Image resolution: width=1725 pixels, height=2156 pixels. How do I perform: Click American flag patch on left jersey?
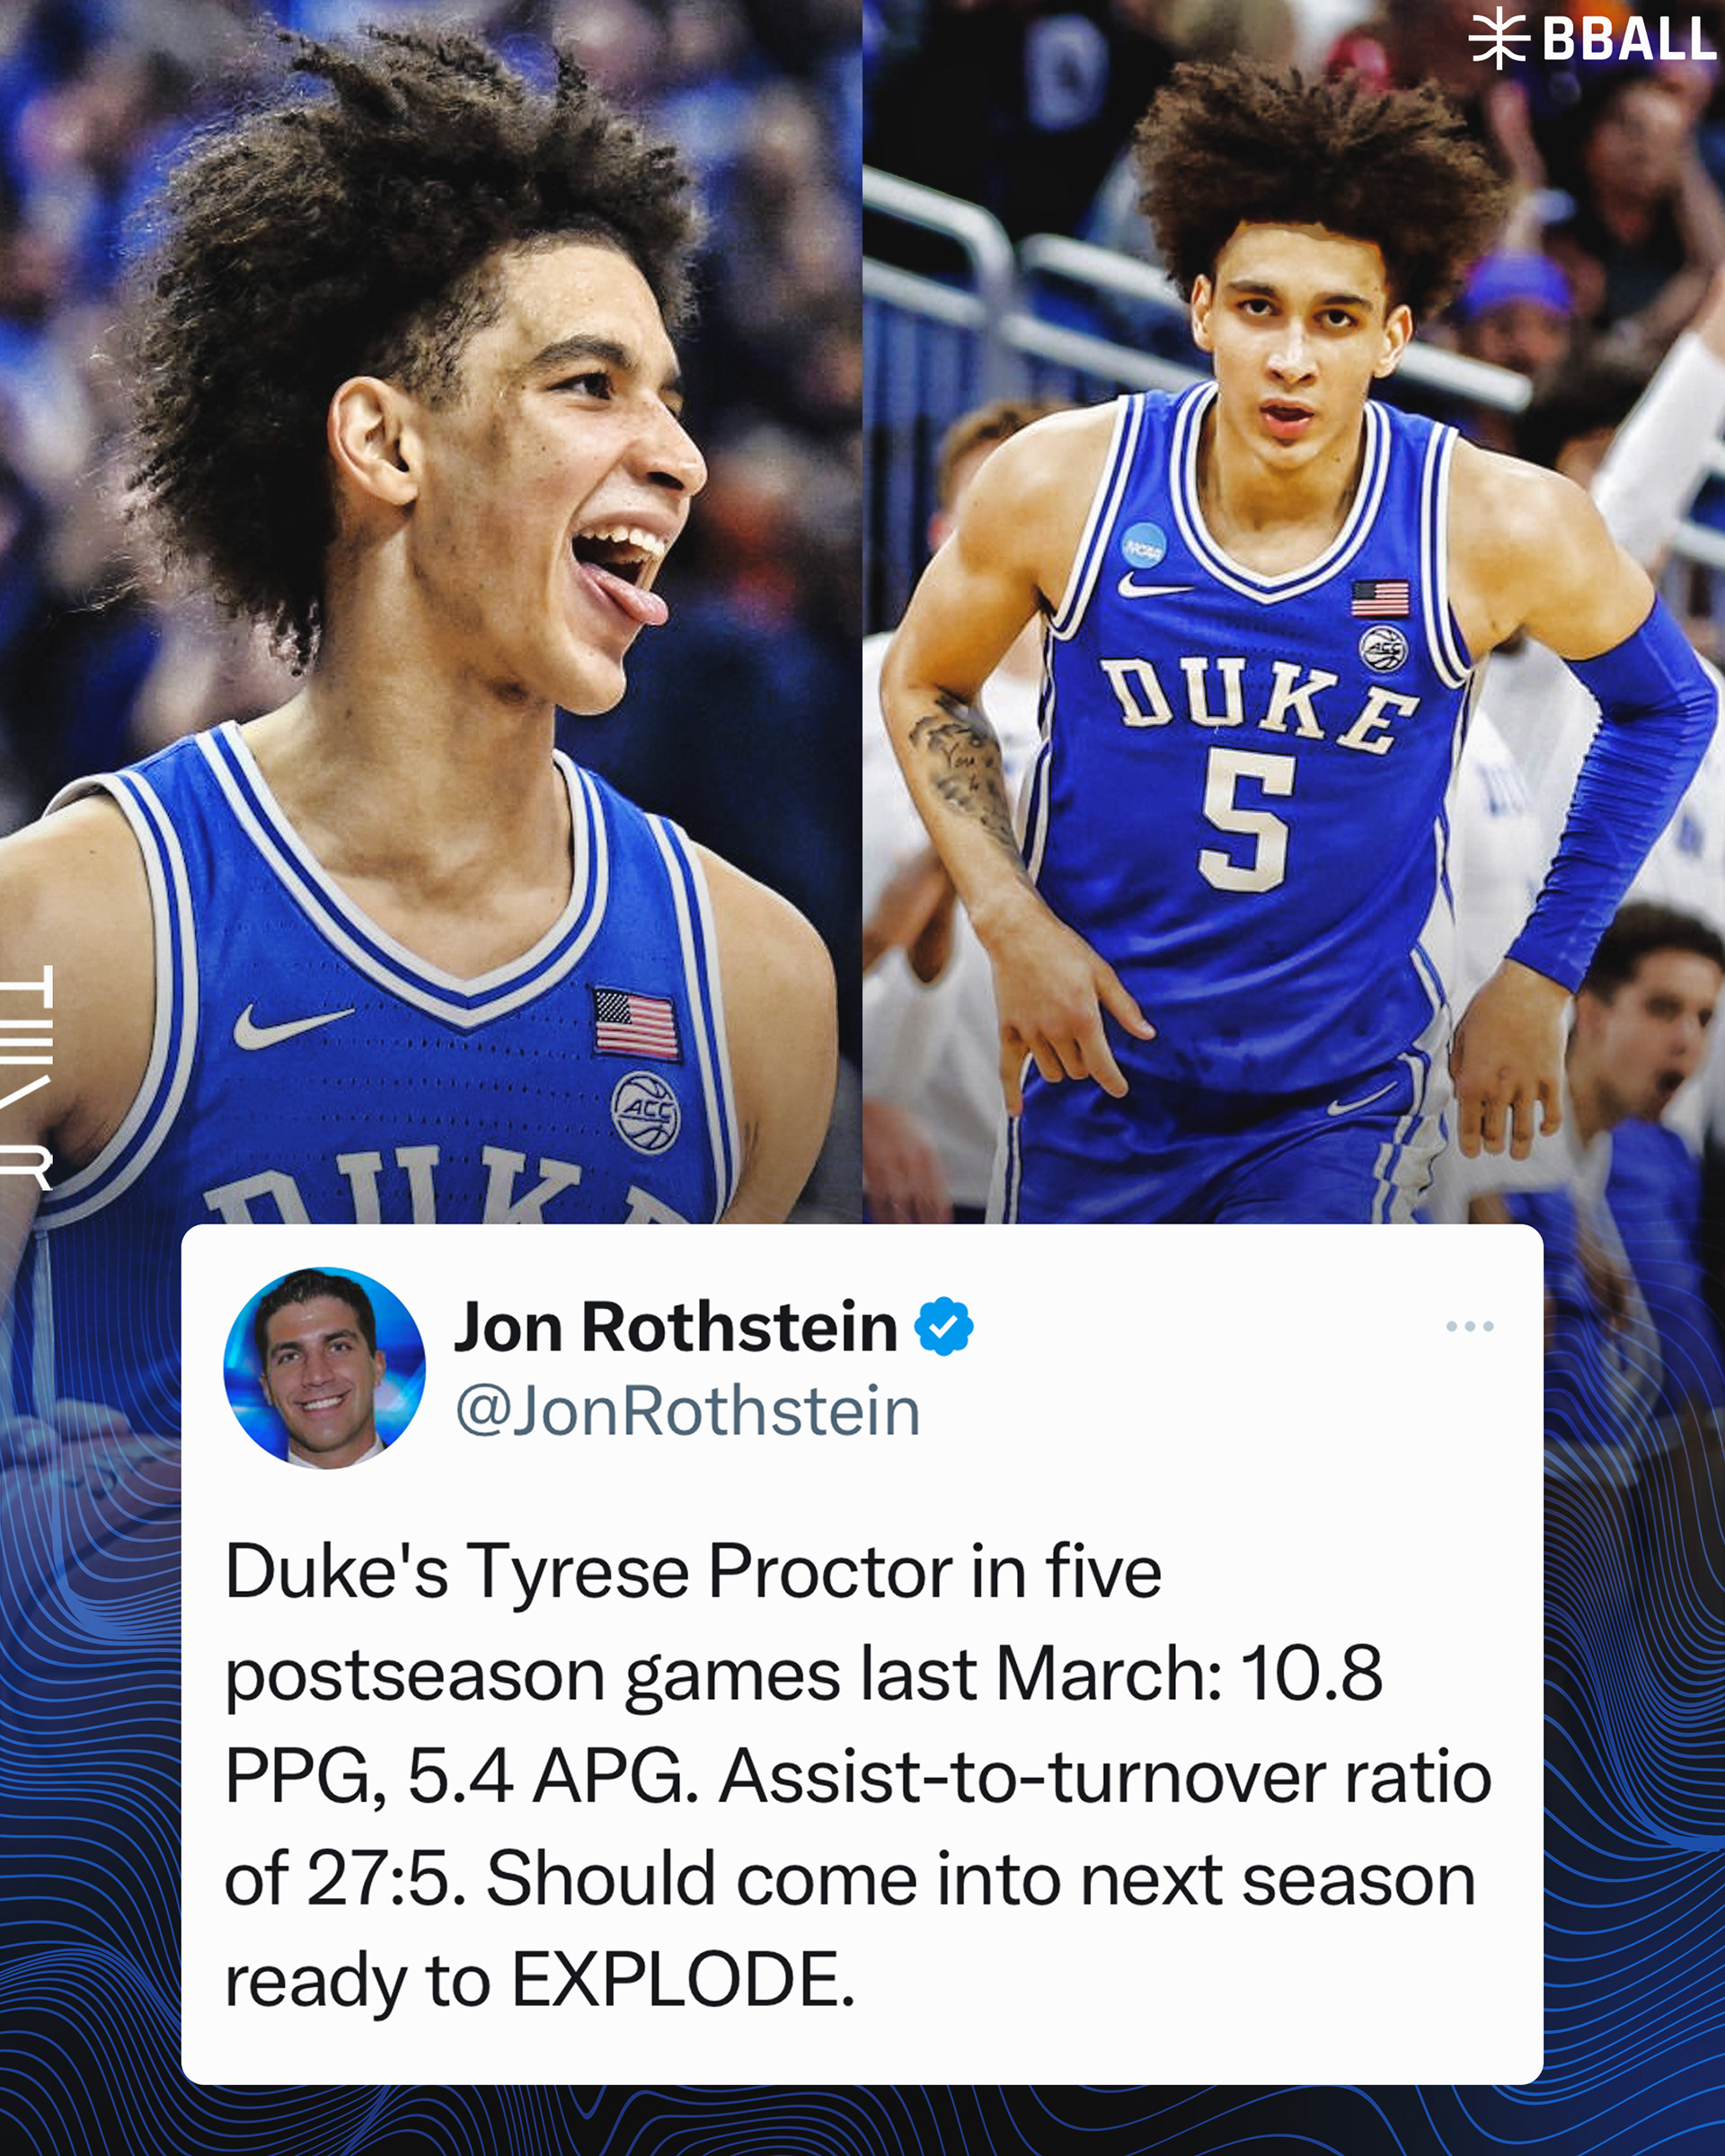(635, 1023)
